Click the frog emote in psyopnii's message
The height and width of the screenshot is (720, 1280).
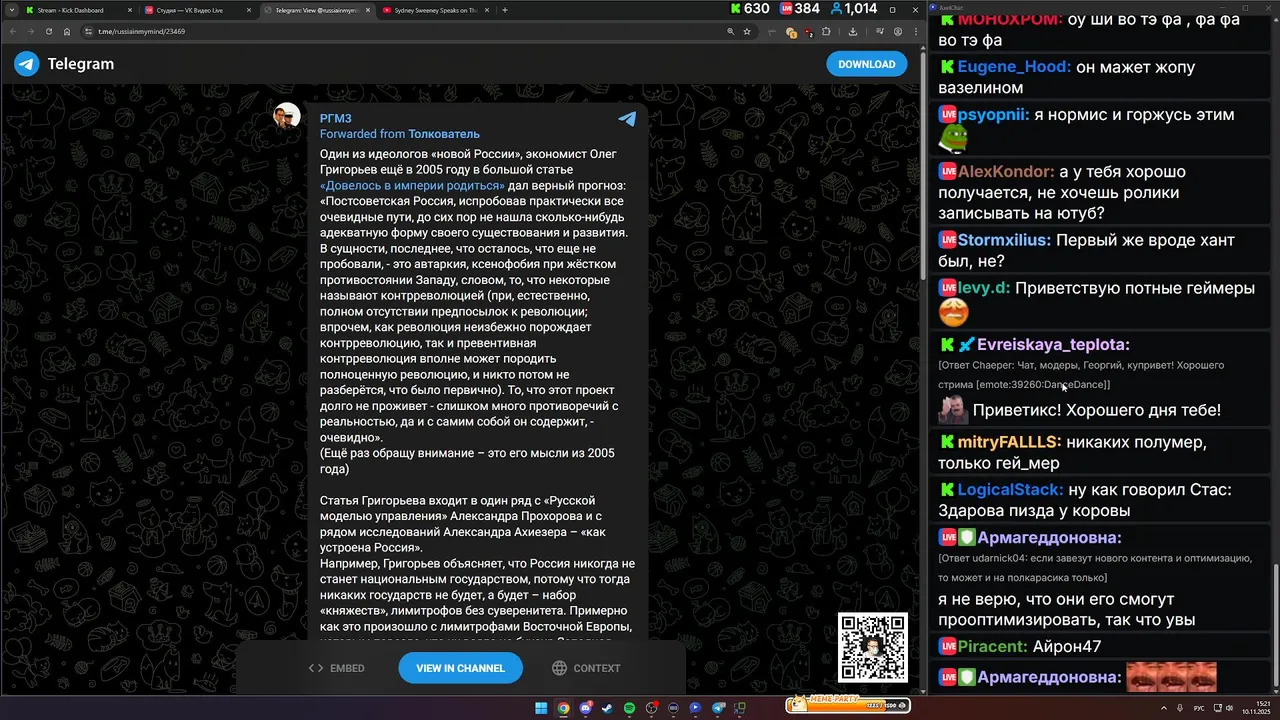[x=953, y=137]
